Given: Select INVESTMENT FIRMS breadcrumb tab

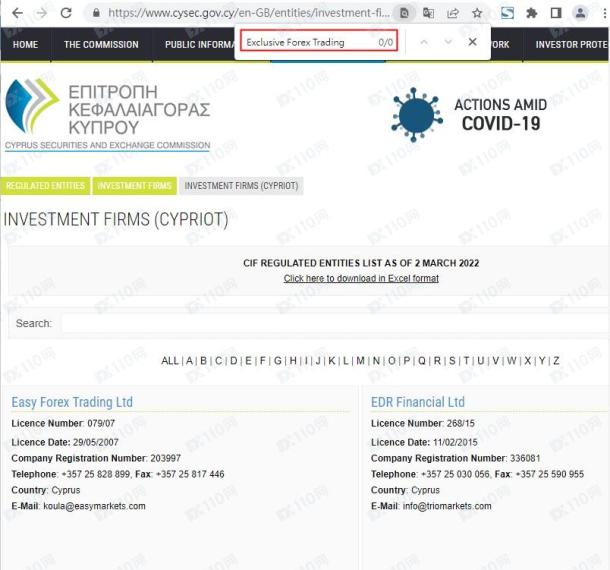Looking at the screenshot, I should [135, 186].
